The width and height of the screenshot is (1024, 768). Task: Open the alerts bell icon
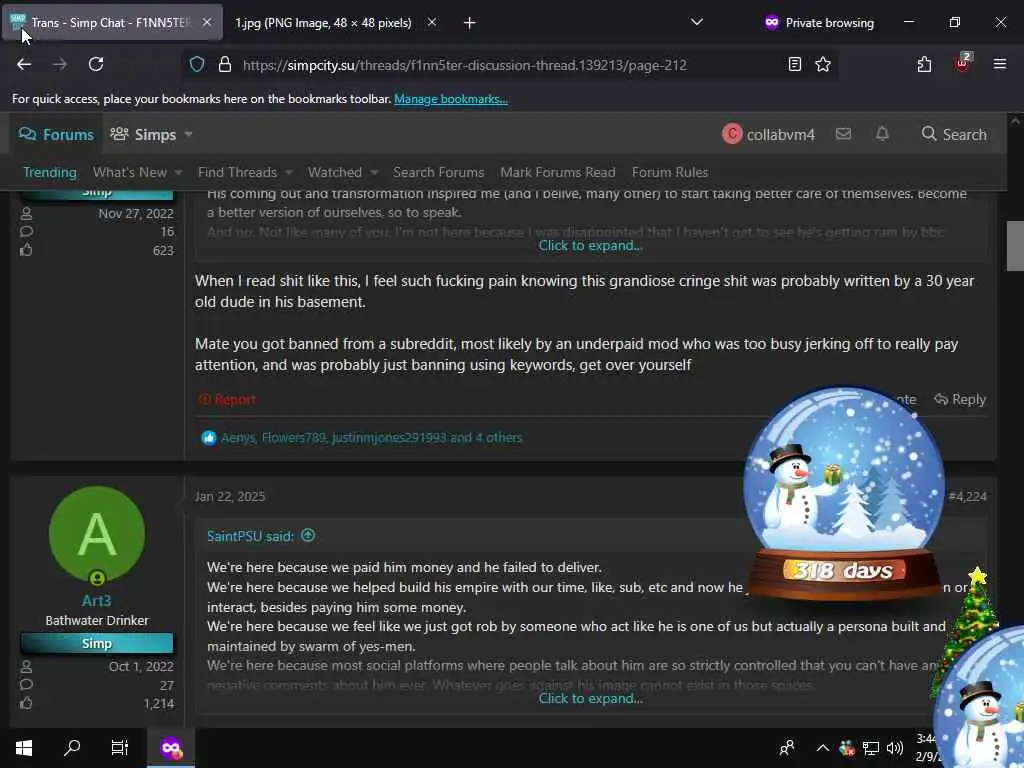click(x=882, y=134)
